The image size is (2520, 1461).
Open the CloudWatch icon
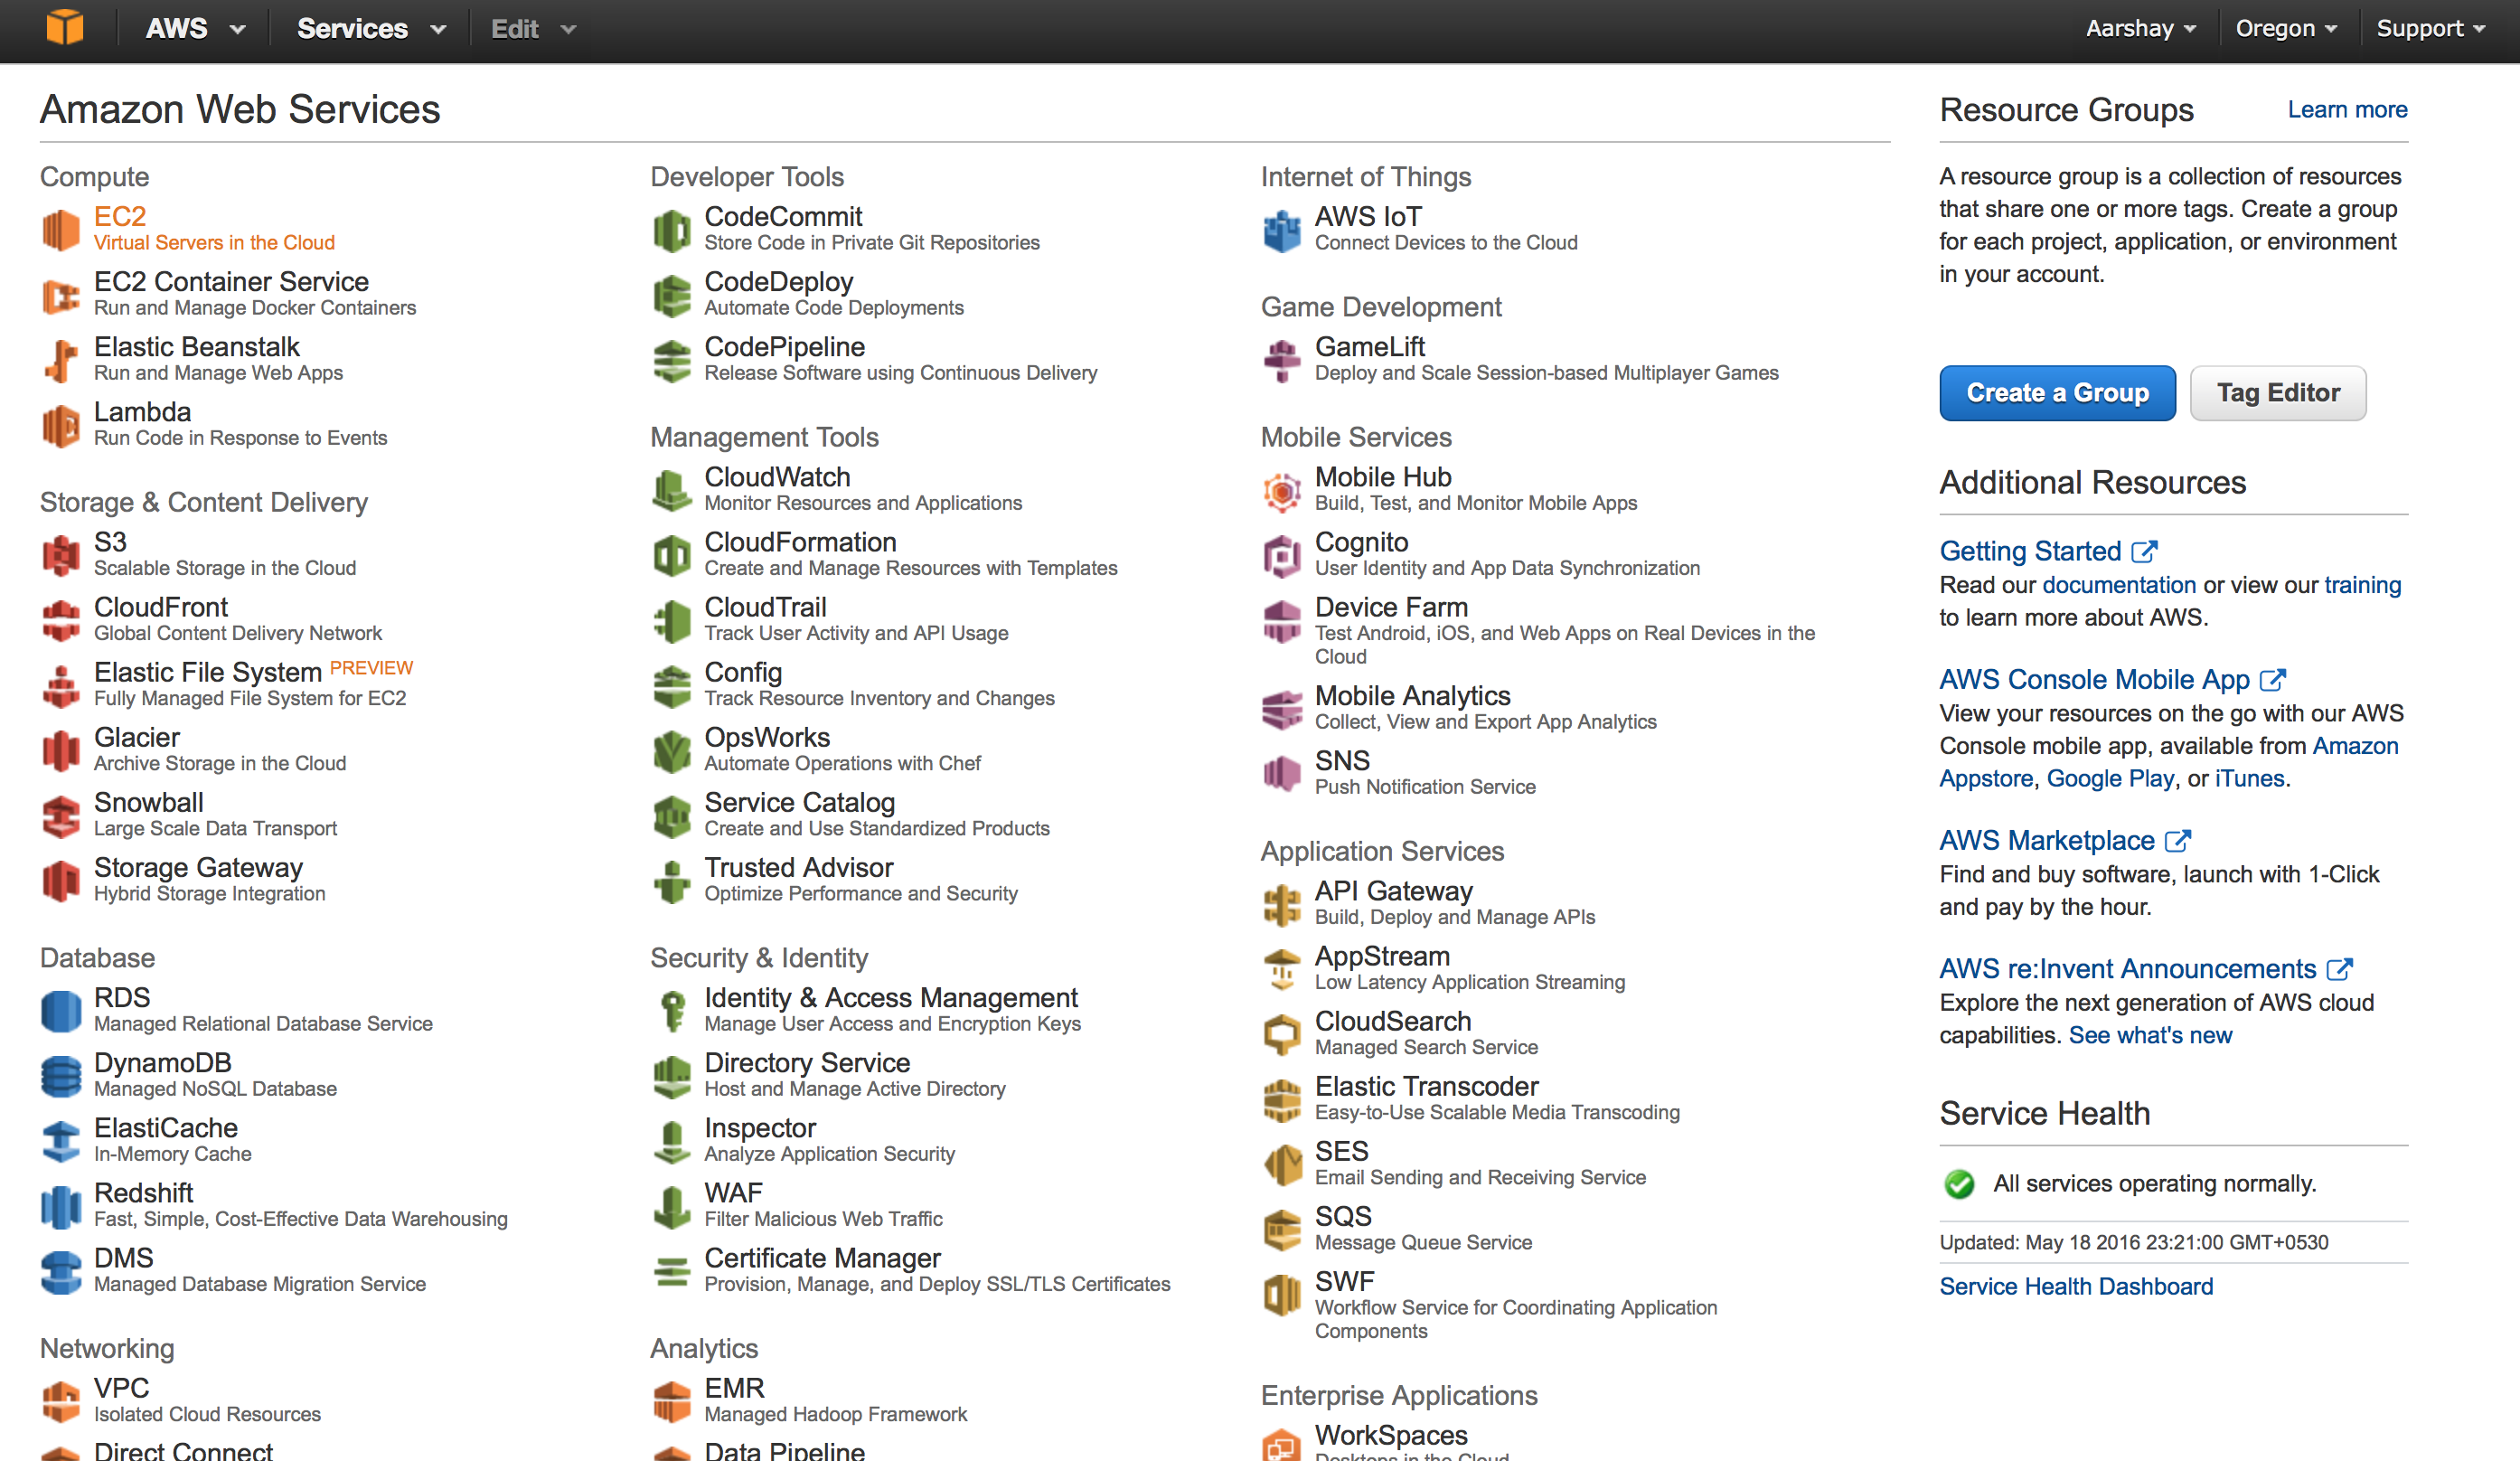click(x=672, y=490)
